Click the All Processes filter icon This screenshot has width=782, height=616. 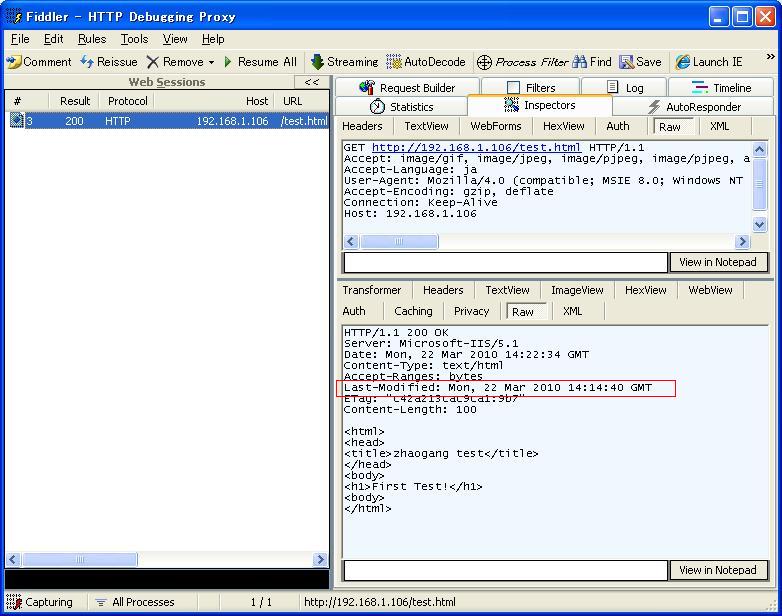(101, 603)
